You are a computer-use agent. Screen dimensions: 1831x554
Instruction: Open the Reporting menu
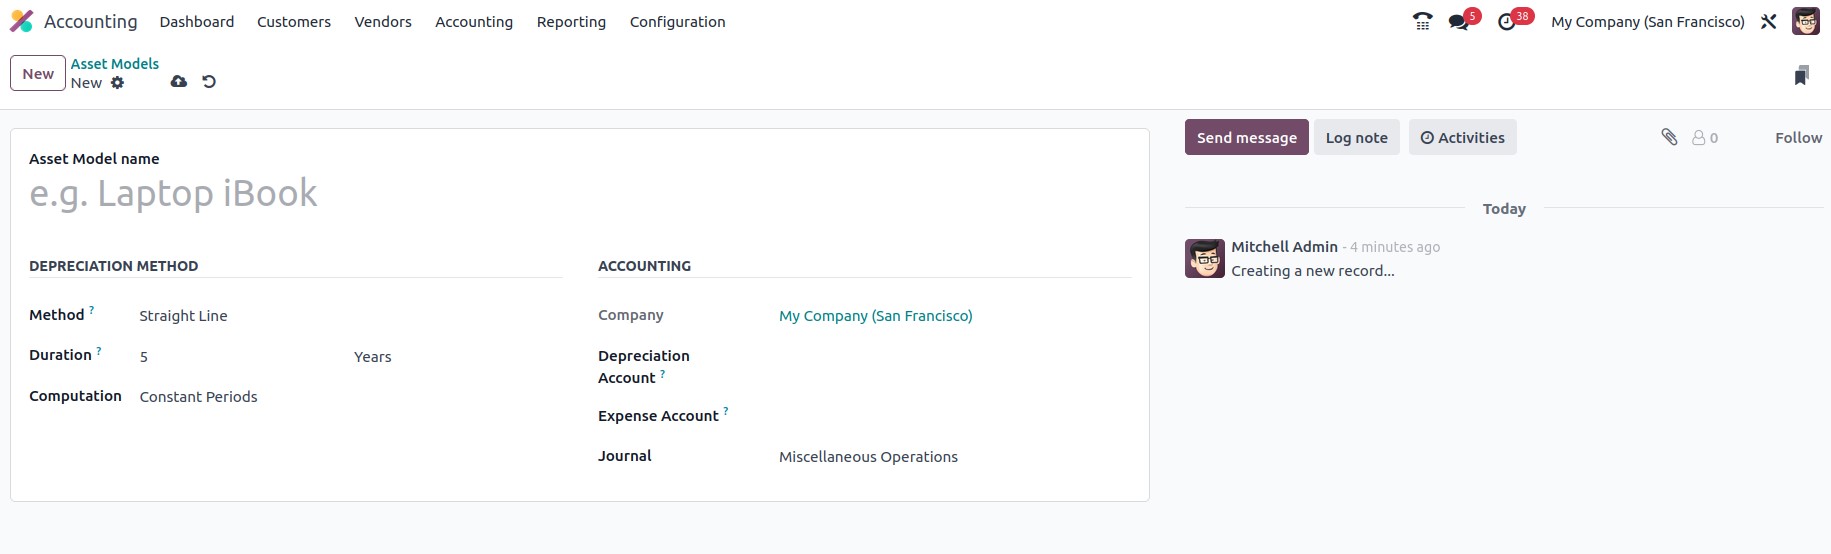(x=571, y=21)
